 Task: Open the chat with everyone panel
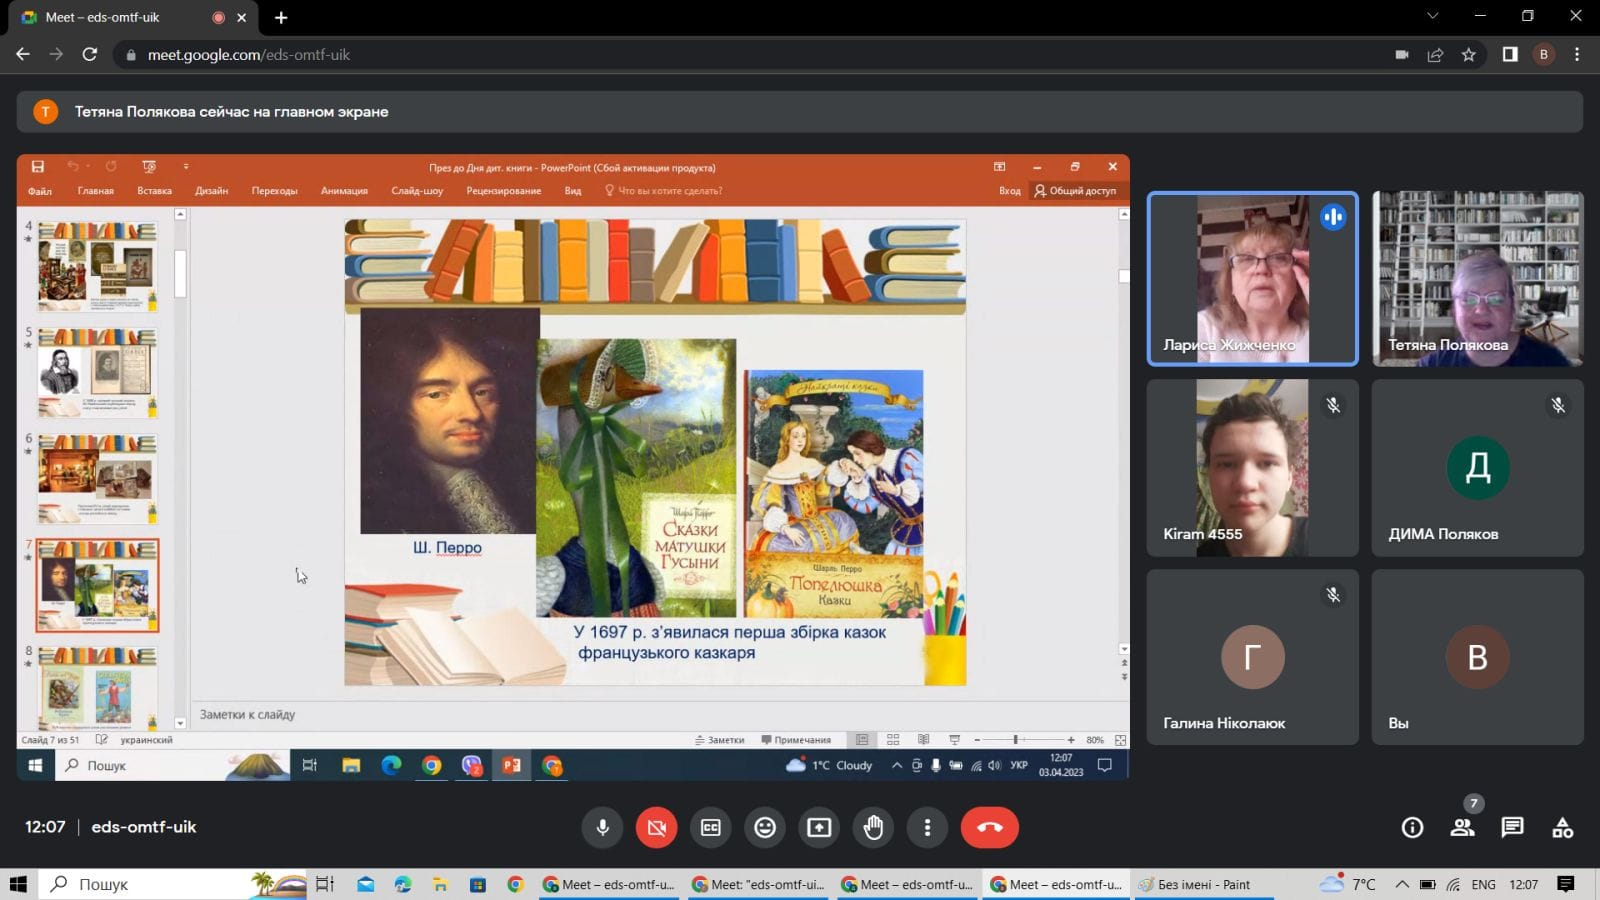point(1512,827)
